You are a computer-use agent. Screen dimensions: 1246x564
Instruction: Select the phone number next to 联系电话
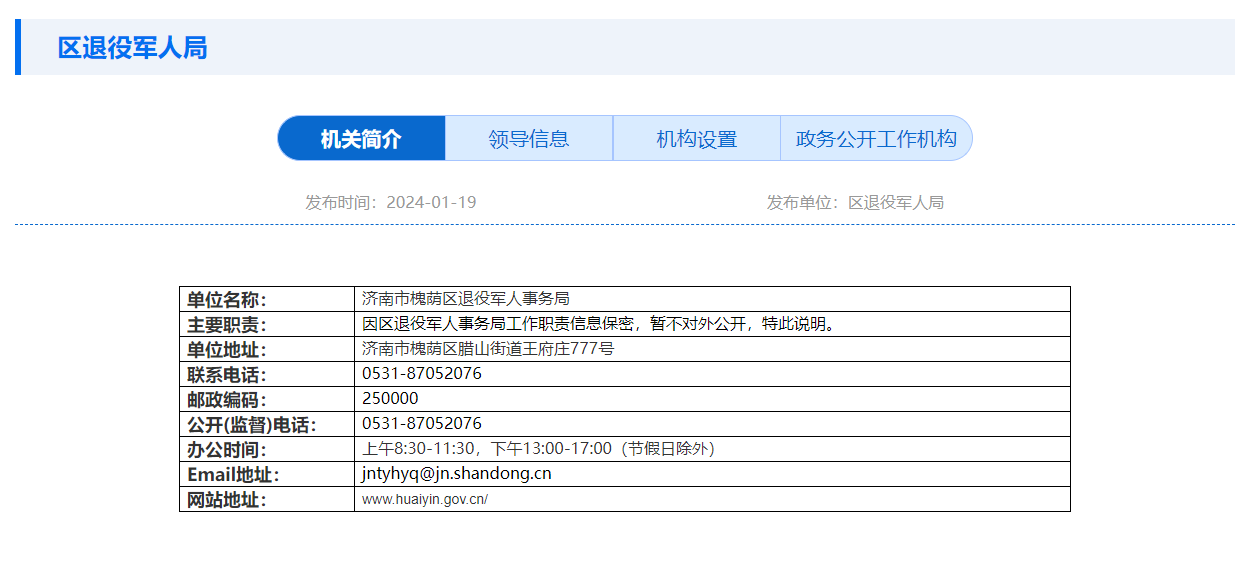tap(422, 373)
